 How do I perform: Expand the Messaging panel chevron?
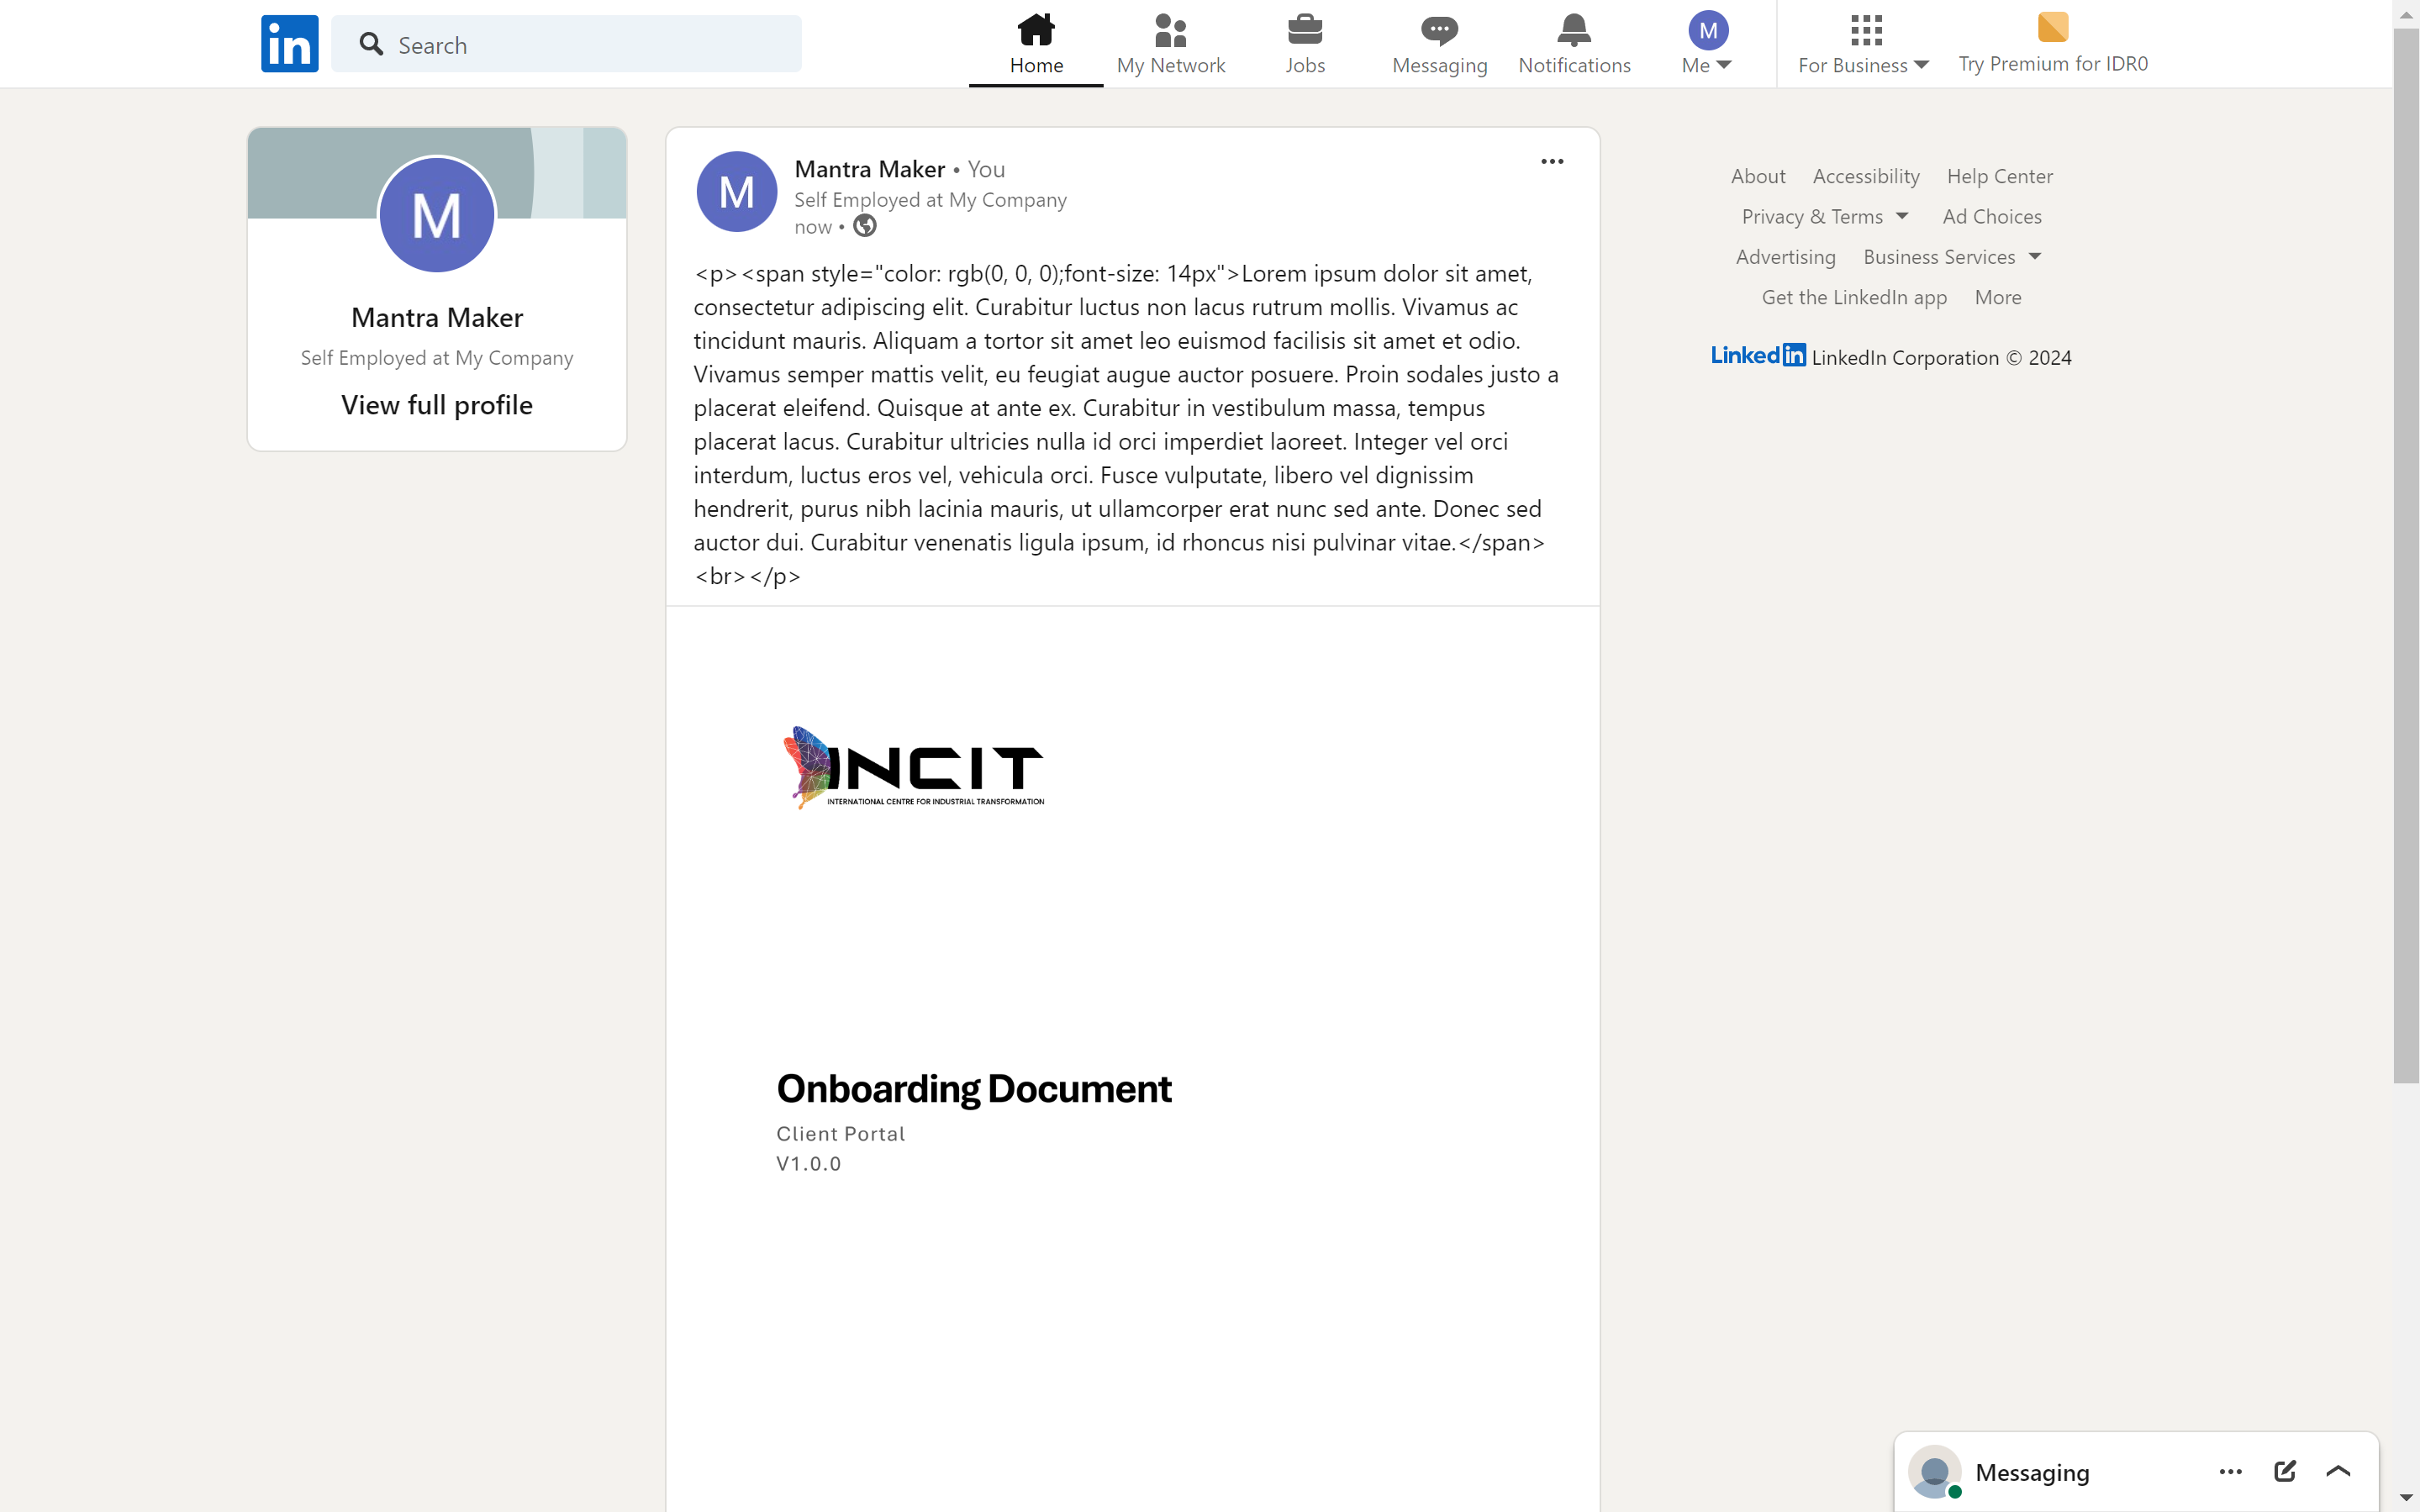pyautogui.click(x=2338, y=1471)
